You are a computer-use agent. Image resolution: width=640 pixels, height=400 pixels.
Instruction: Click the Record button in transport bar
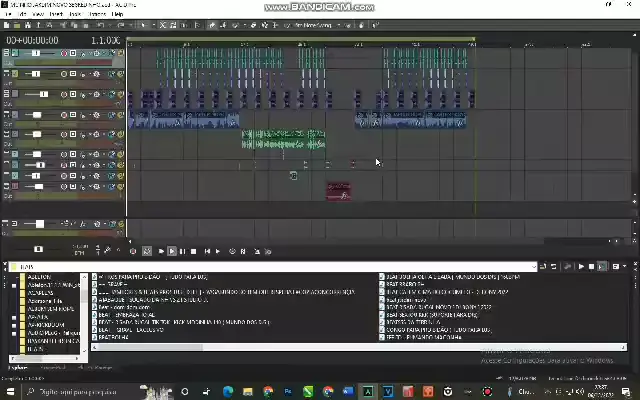[133, 251]
